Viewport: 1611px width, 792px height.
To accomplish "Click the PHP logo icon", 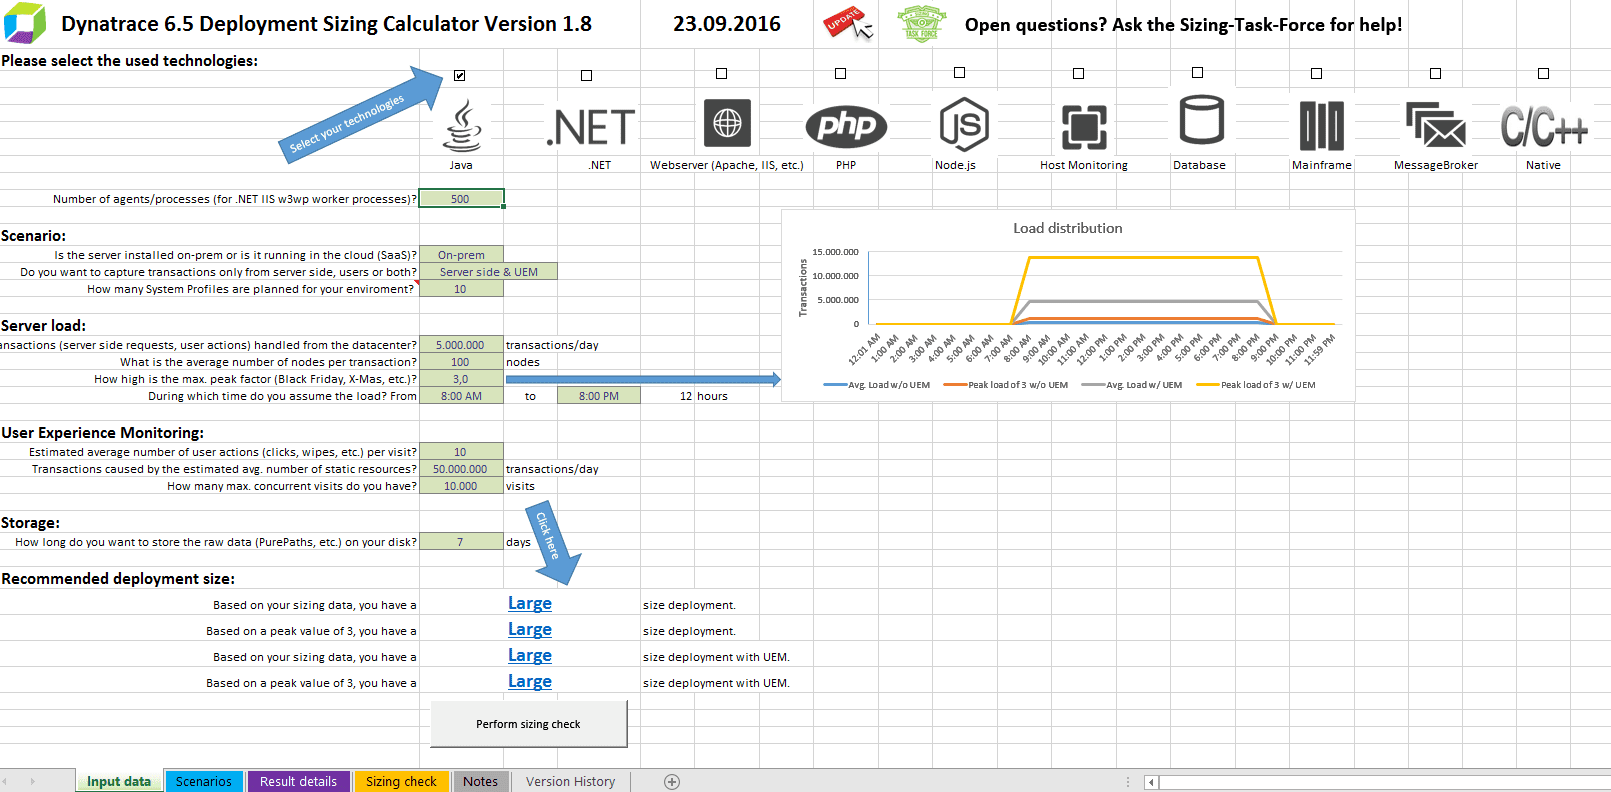I will coord(846,126).
